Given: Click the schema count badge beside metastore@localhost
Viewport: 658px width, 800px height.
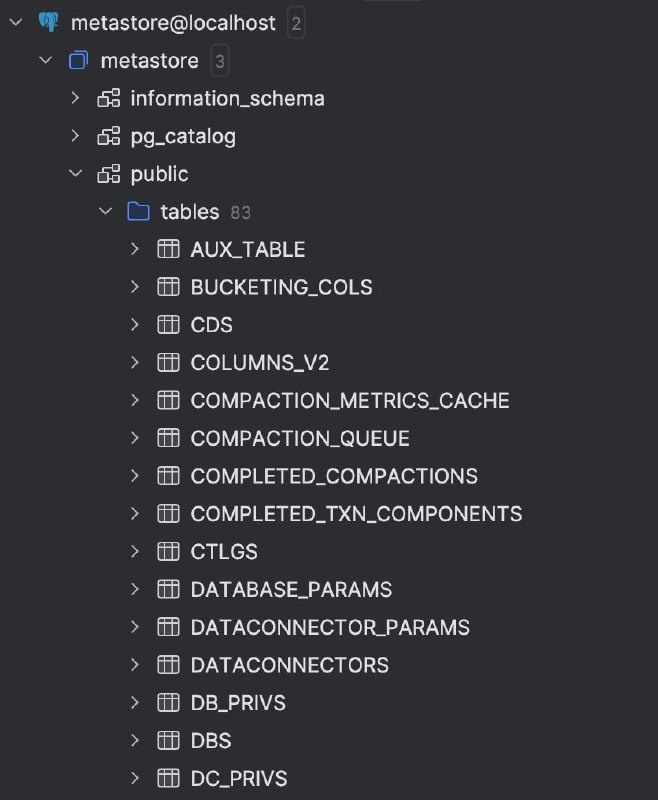Looking at the screenshot, I should pyautogui.click(x=295, y=23).
